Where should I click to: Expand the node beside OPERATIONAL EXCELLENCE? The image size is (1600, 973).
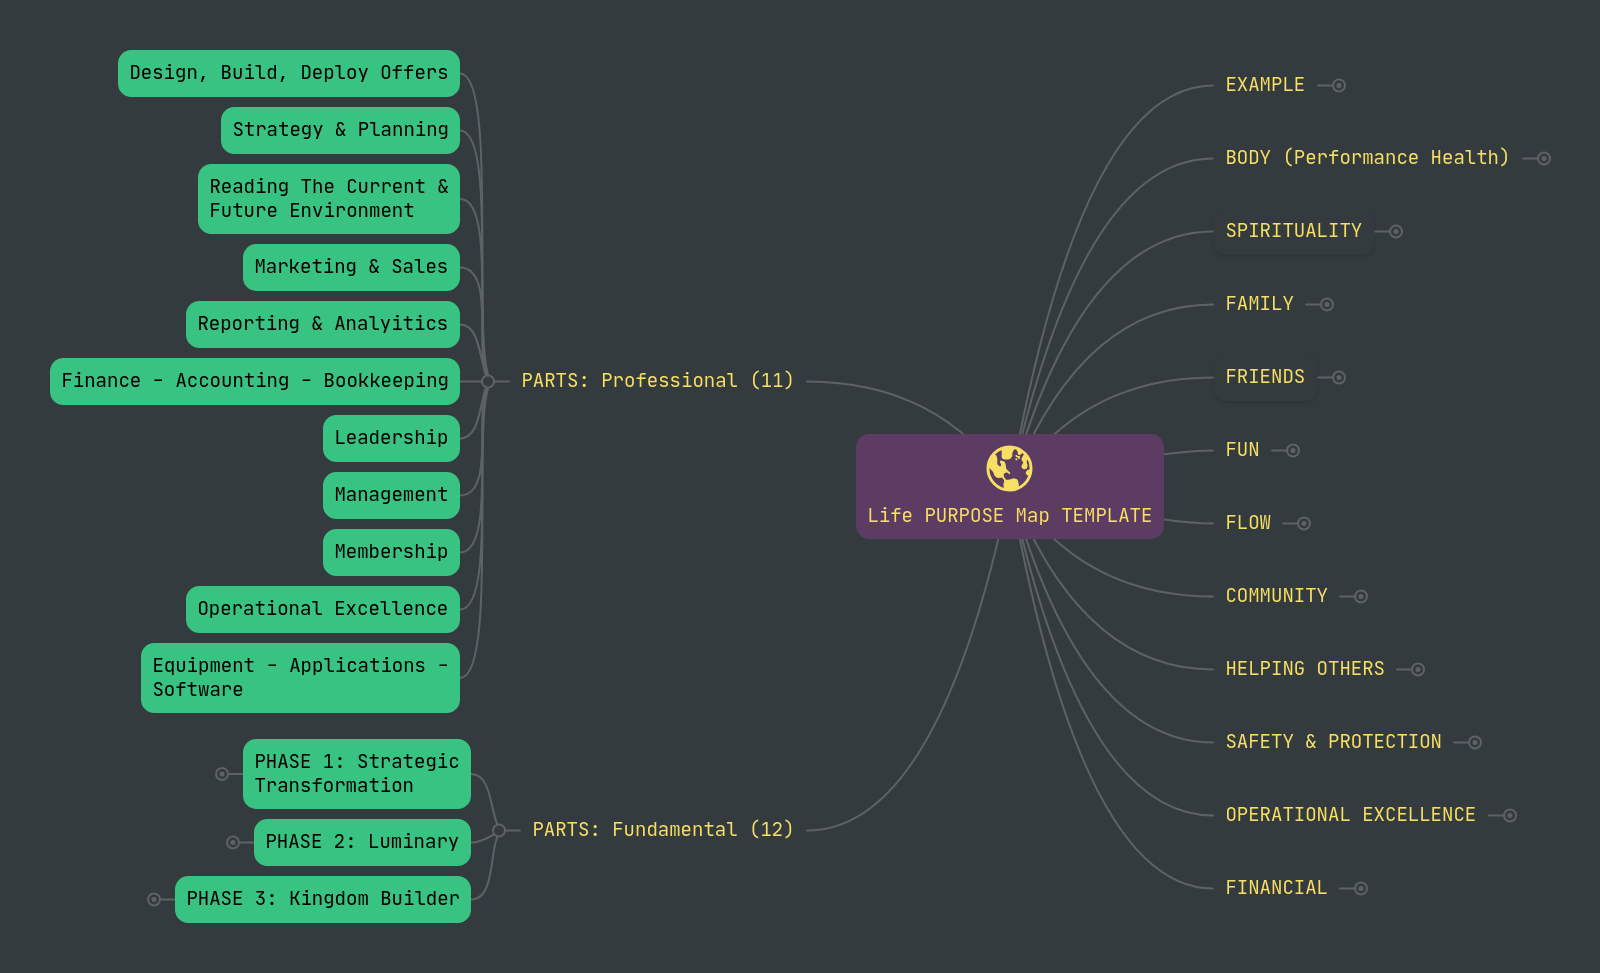click(x=1508, y=814)
